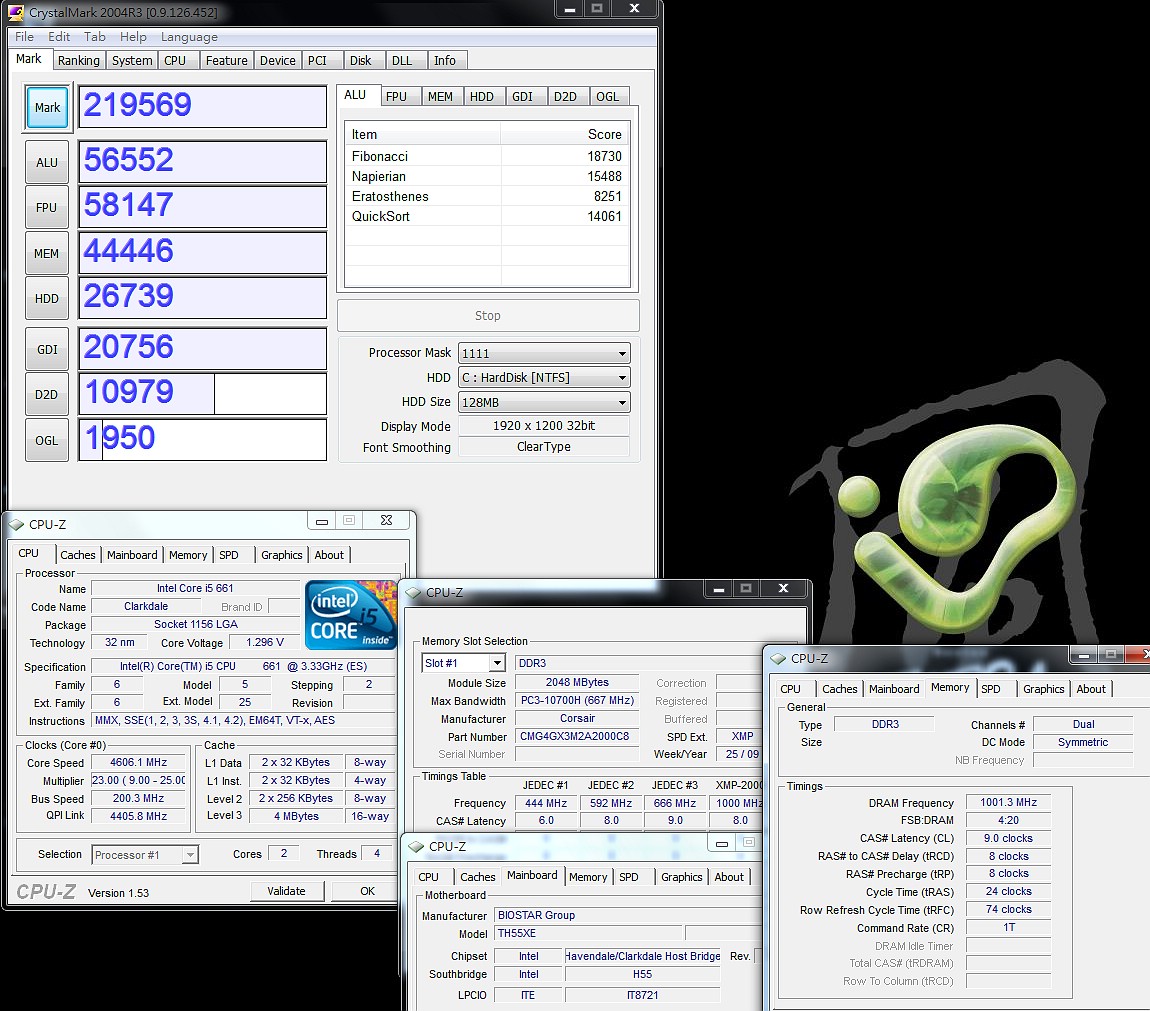Screen dimensions: 1150x1011
Task: Click Validate in CPU-Z
Action: 287,891
